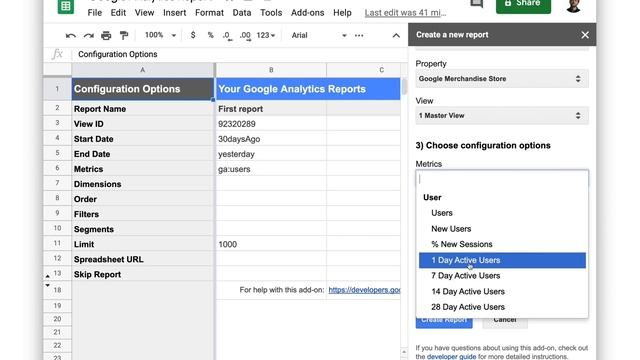Expand hidden rows arrow below row 13

pyautogui.click(x=48, y=285)
